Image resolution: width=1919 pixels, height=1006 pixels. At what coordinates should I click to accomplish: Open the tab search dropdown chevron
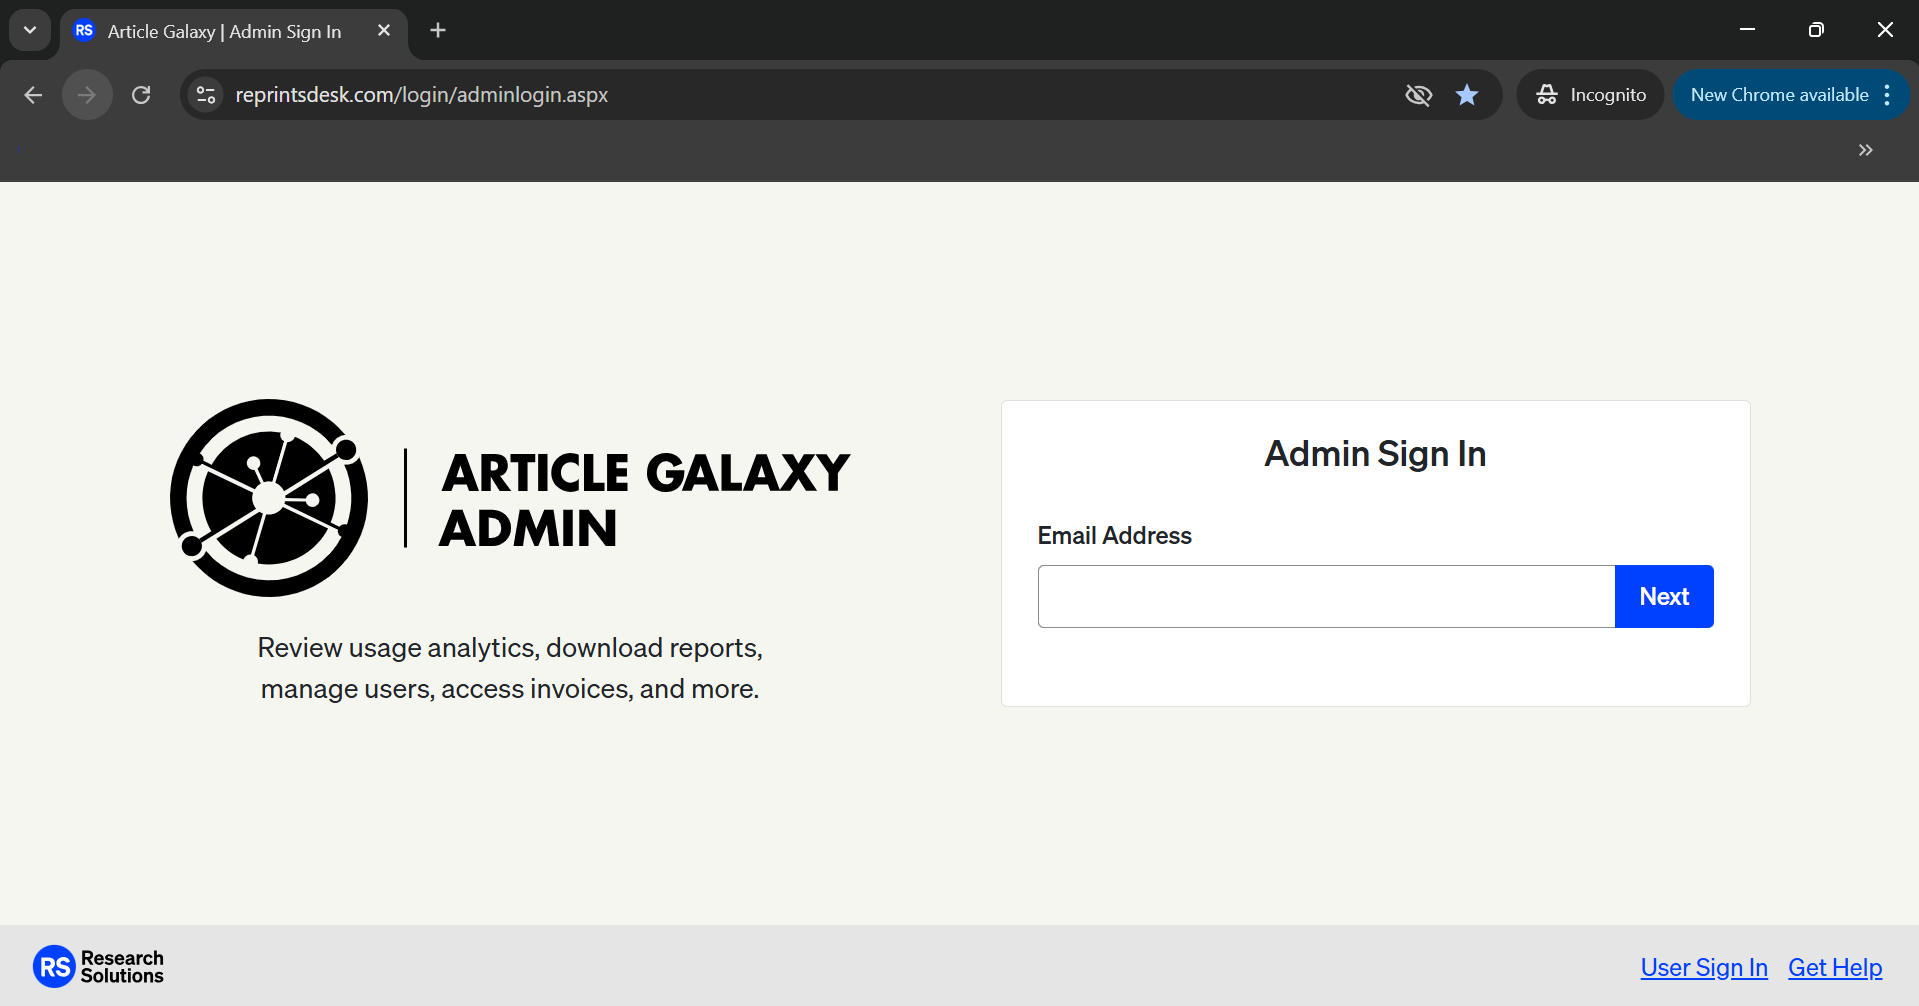(29, 29)
